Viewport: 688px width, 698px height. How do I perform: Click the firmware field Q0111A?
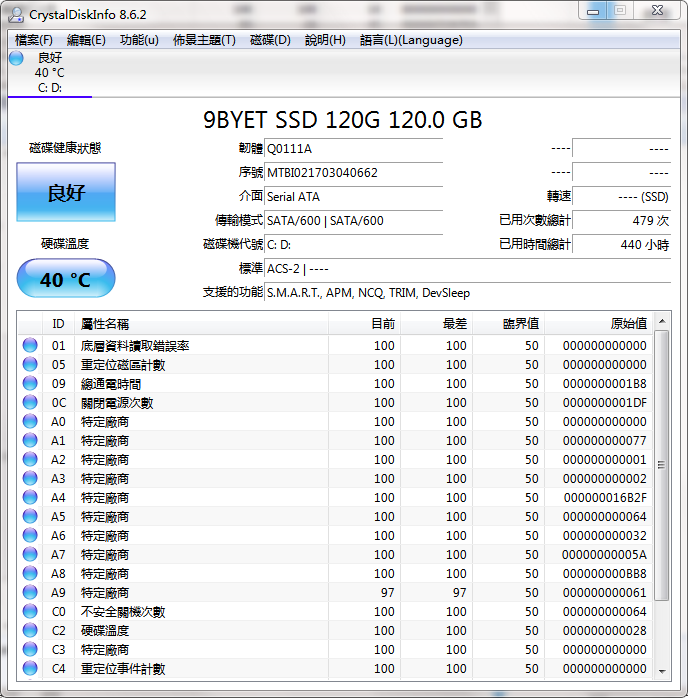[353, 149]
